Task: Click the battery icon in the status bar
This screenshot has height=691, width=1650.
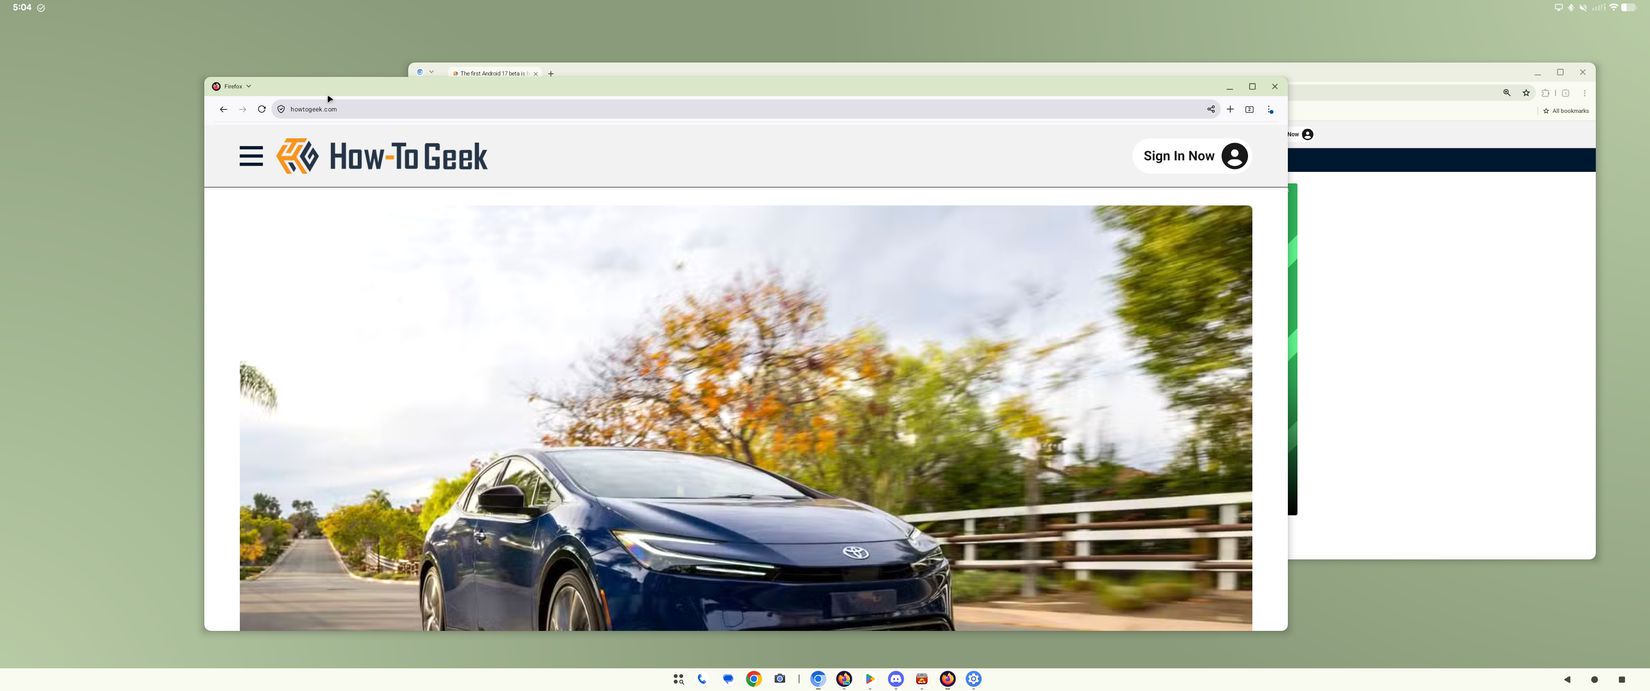Action: [1629, 7]
